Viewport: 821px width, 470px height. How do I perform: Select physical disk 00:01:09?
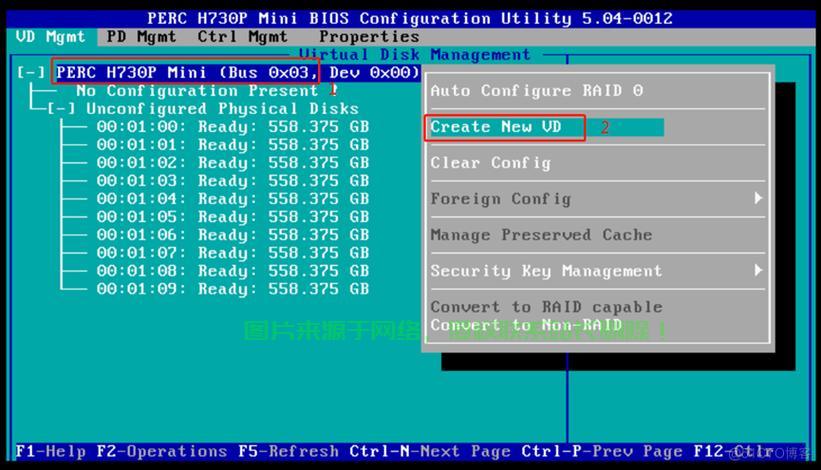tap(232, 289)
